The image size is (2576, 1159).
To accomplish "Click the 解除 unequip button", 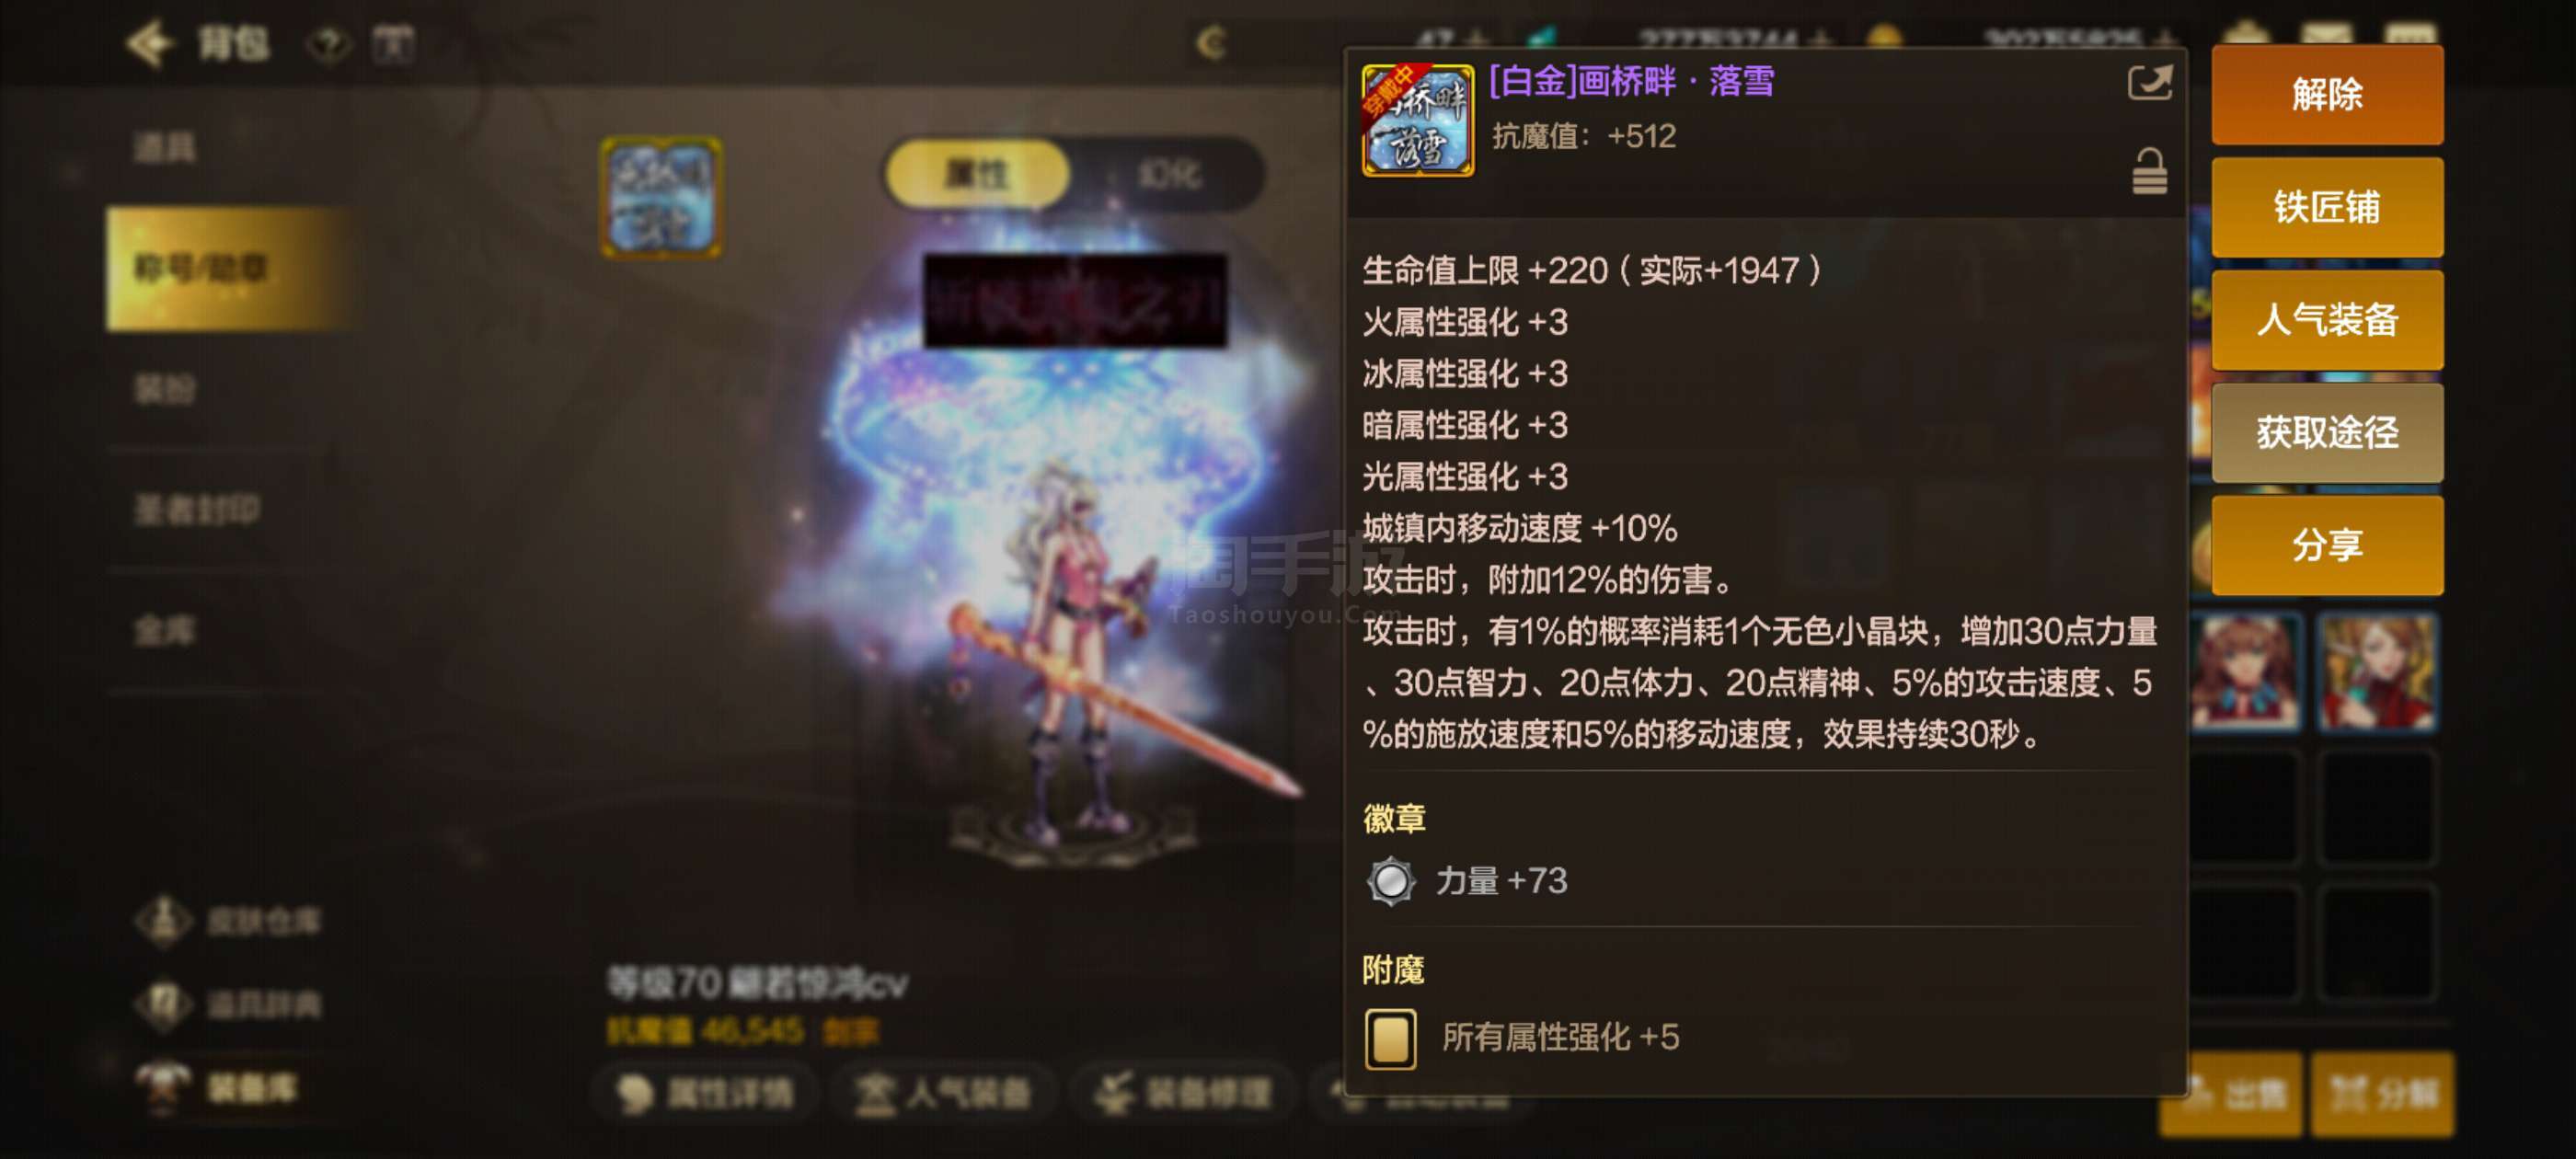I will 2326,95.
